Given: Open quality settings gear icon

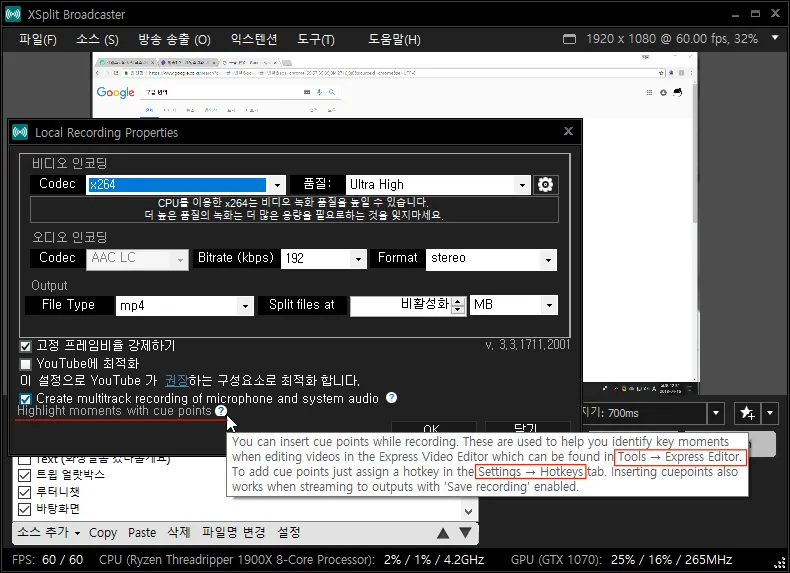Looking at the screenshot, I should click(545, 184).
